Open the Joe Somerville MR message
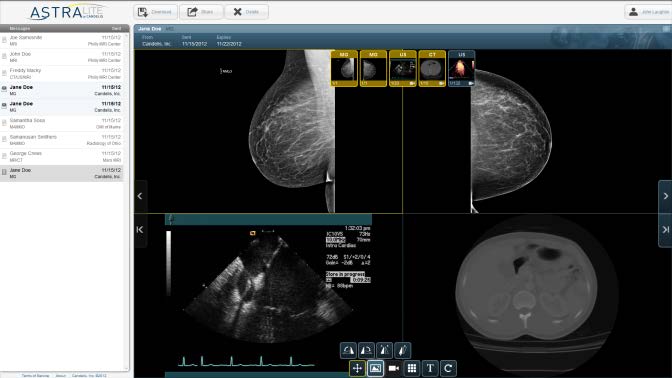The height and width of the screenshot is (378, 672). (62, 41)
